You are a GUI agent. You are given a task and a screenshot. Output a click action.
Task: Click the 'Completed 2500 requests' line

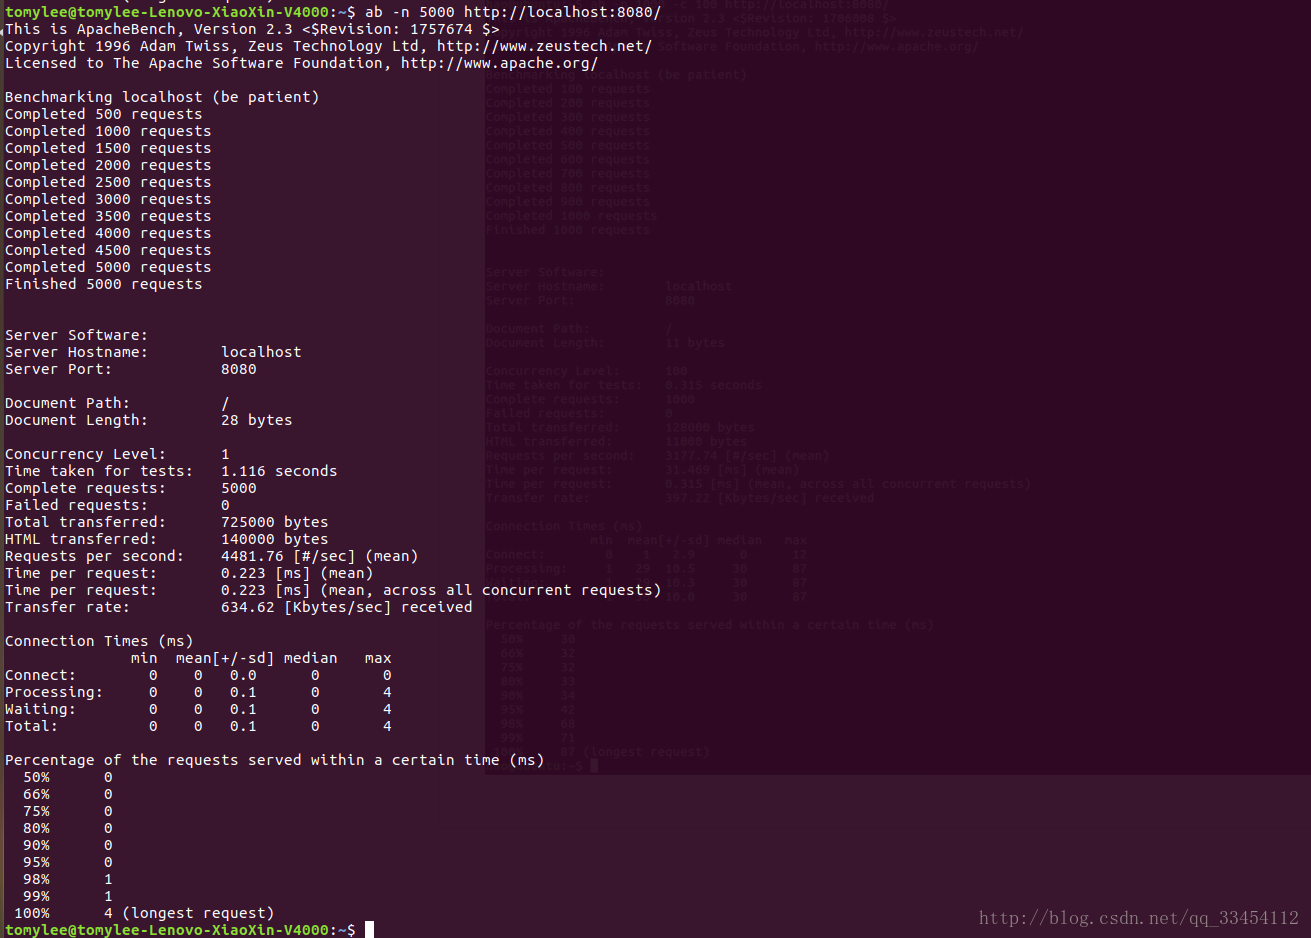click(x=108, y=182)
